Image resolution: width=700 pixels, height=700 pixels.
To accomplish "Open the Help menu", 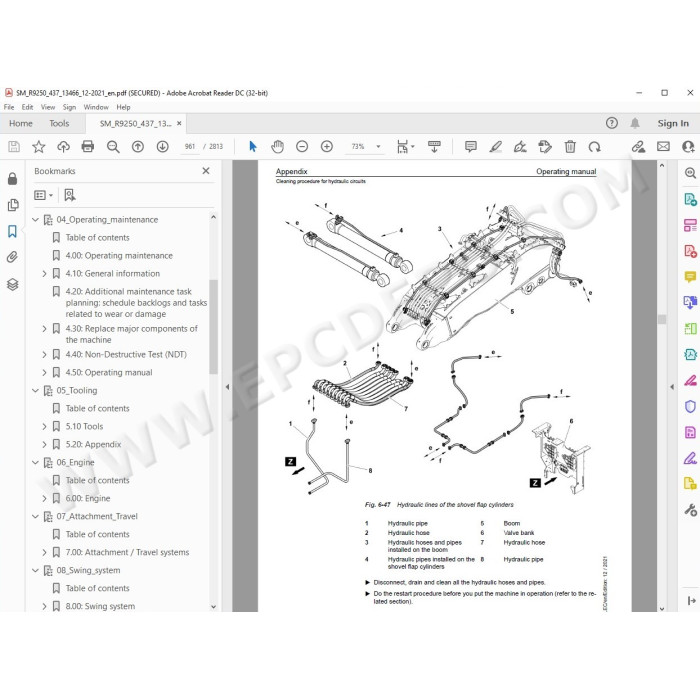I will coord(123,107).
